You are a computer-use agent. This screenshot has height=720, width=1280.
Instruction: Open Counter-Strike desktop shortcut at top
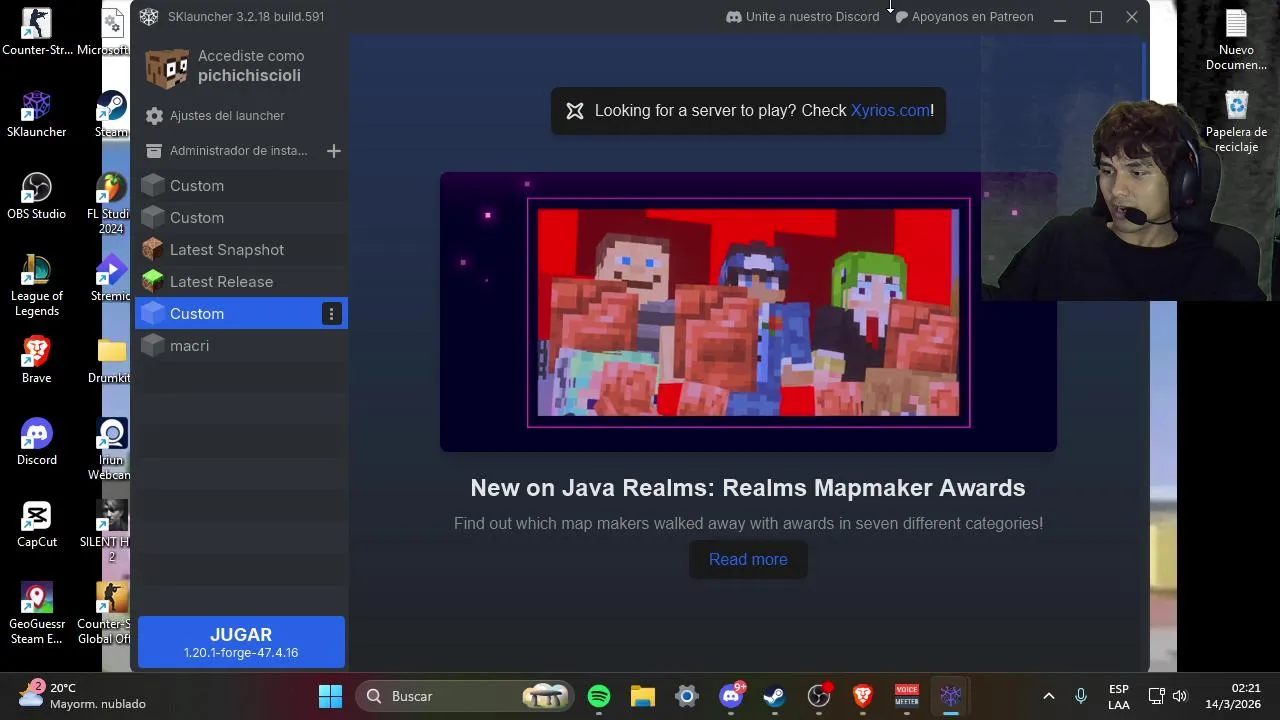click(36, 31)
